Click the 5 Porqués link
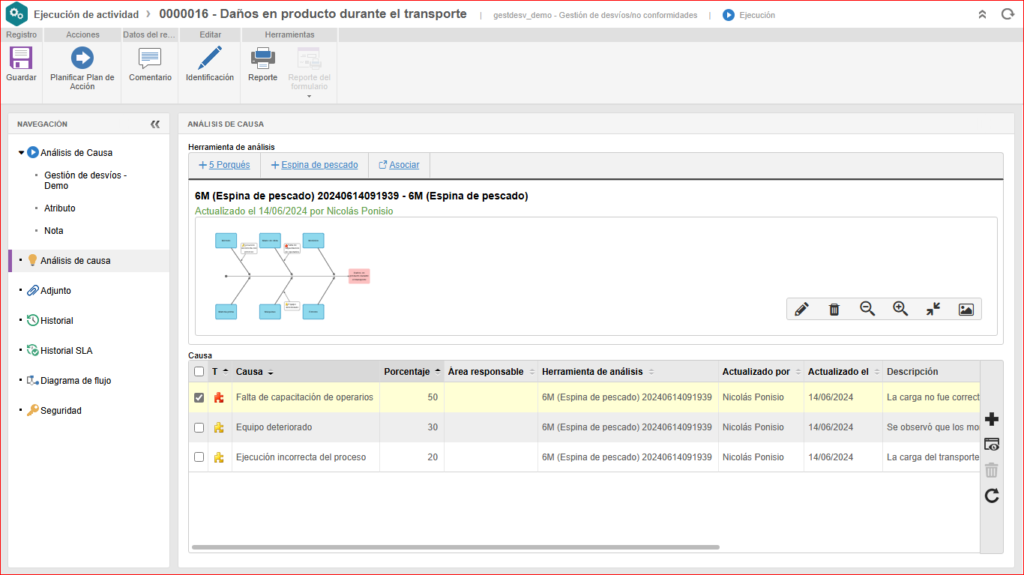Screen dimensions: 1024x575 224,165
